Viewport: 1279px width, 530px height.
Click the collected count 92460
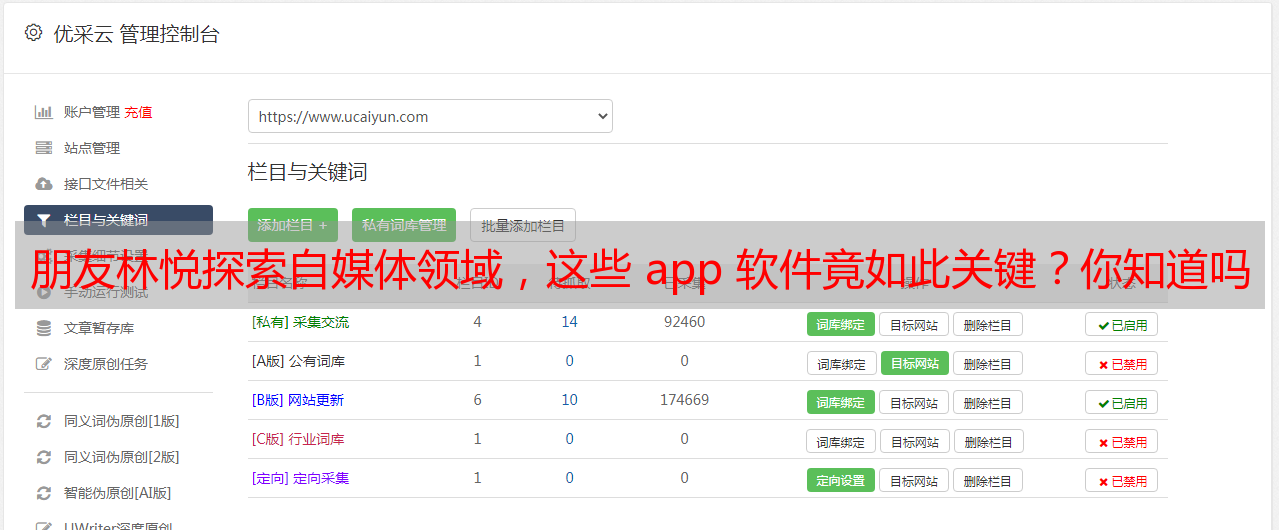pyautogui.click(x=684, y=322)
